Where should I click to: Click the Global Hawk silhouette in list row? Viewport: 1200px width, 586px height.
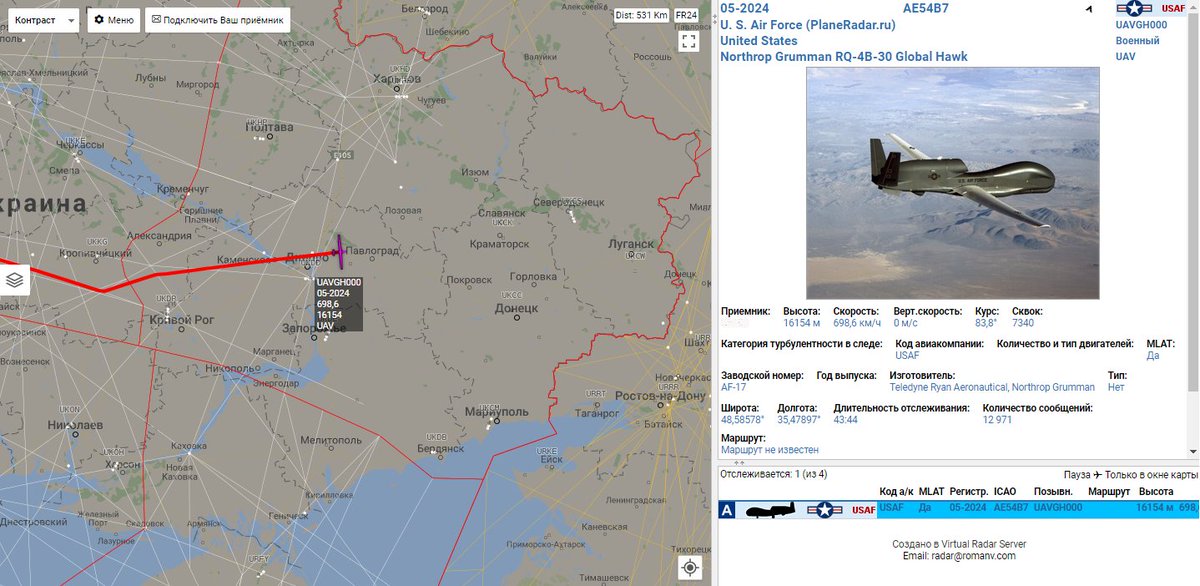(773, 510)
